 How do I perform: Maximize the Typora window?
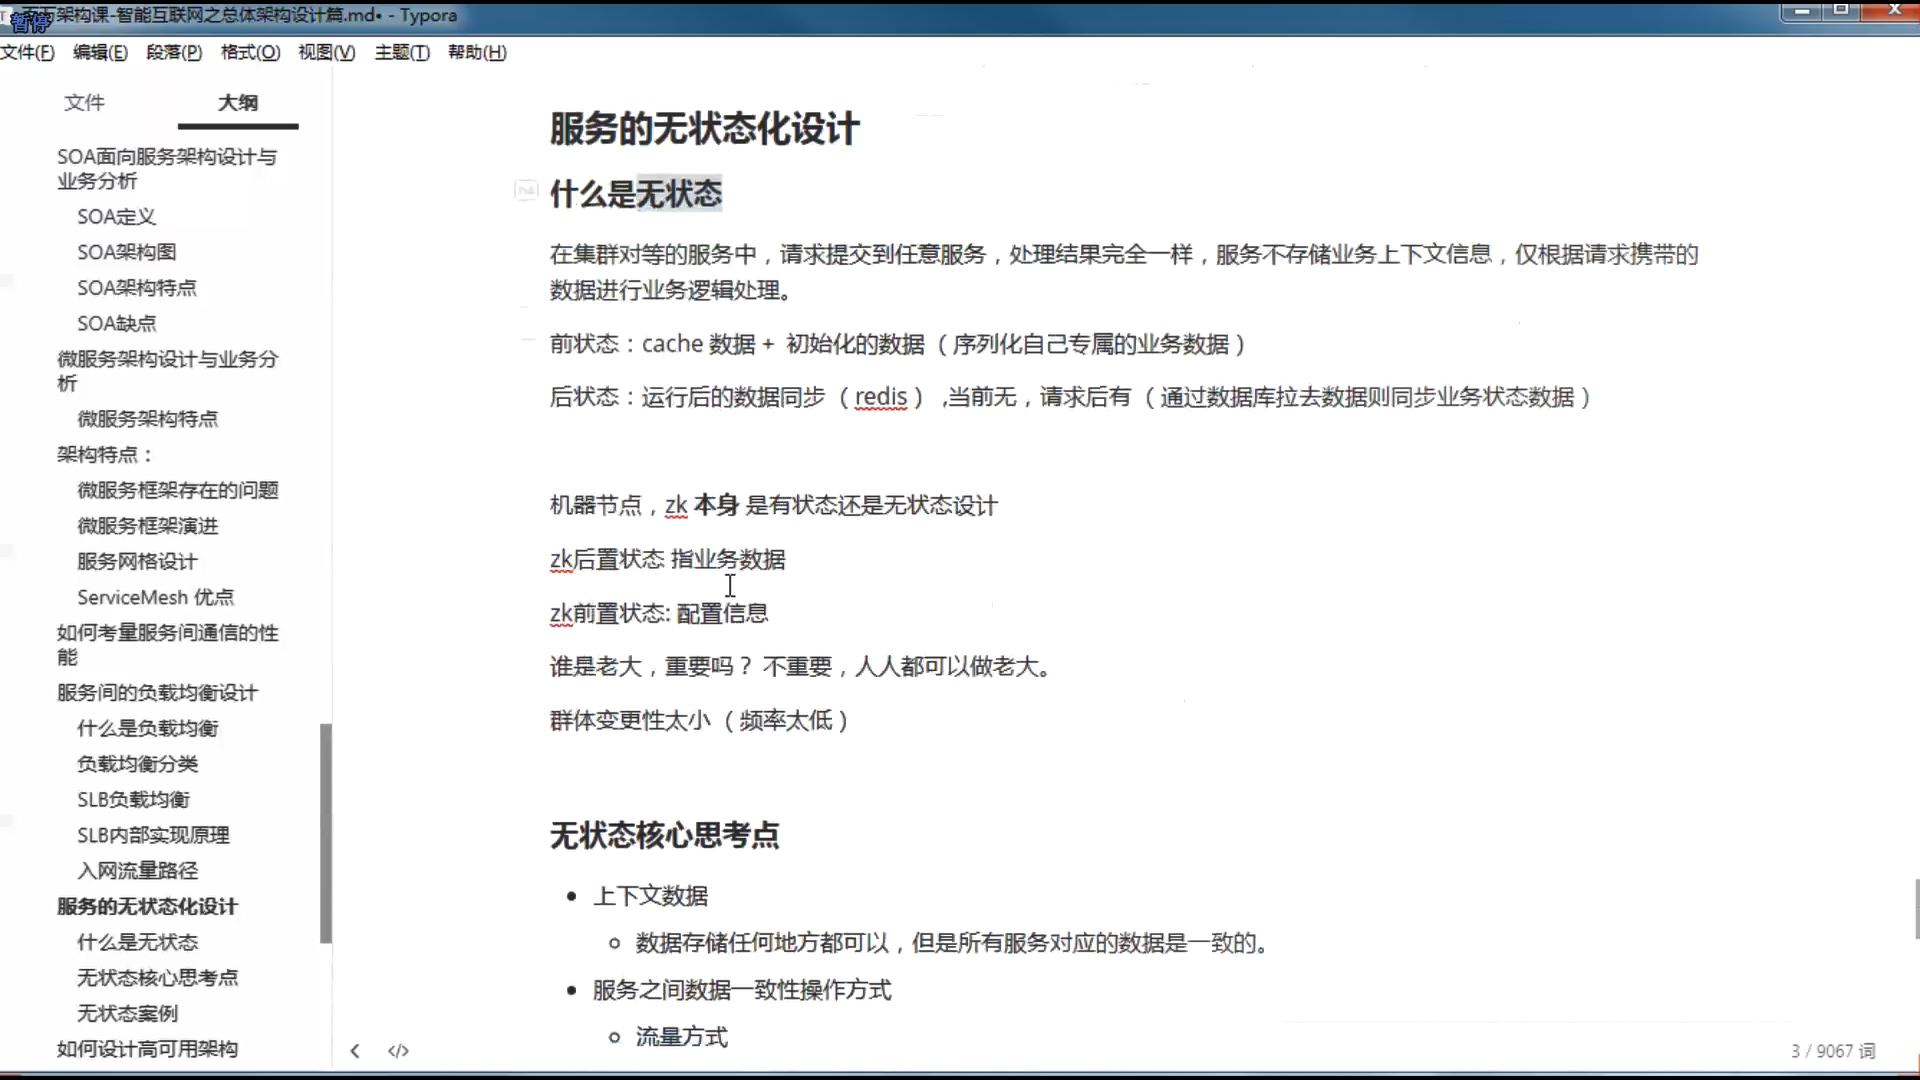tap(1841, 10)
